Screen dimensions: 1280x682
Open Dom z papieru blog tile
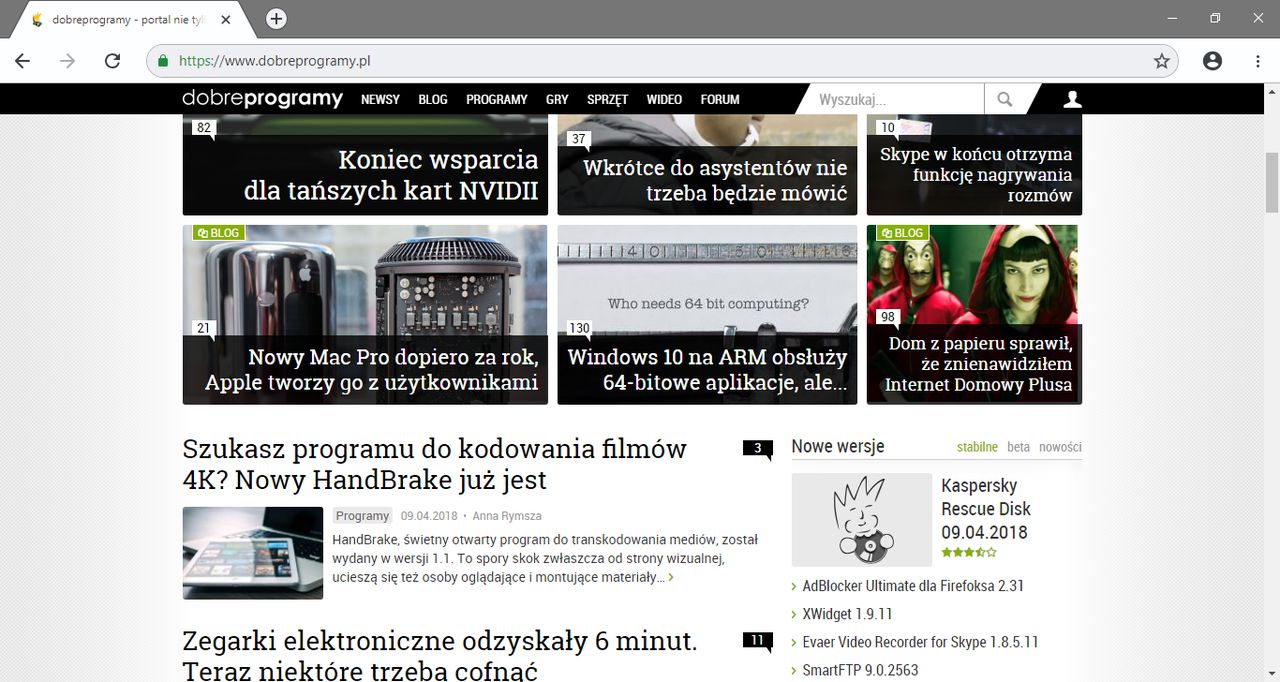tap(974, 314)
